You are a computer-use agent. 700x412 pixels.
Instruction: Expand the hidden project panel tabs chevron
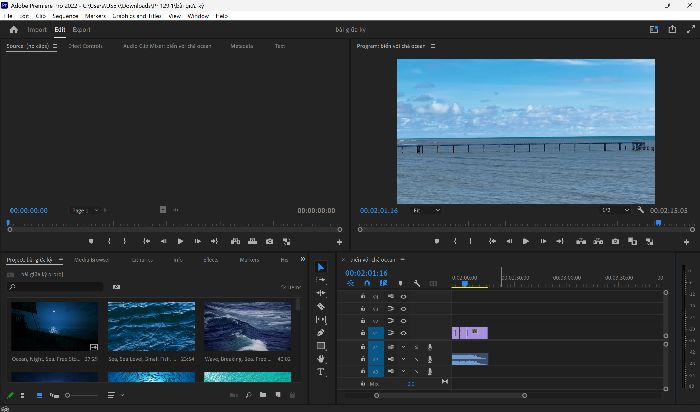point(303,259)
